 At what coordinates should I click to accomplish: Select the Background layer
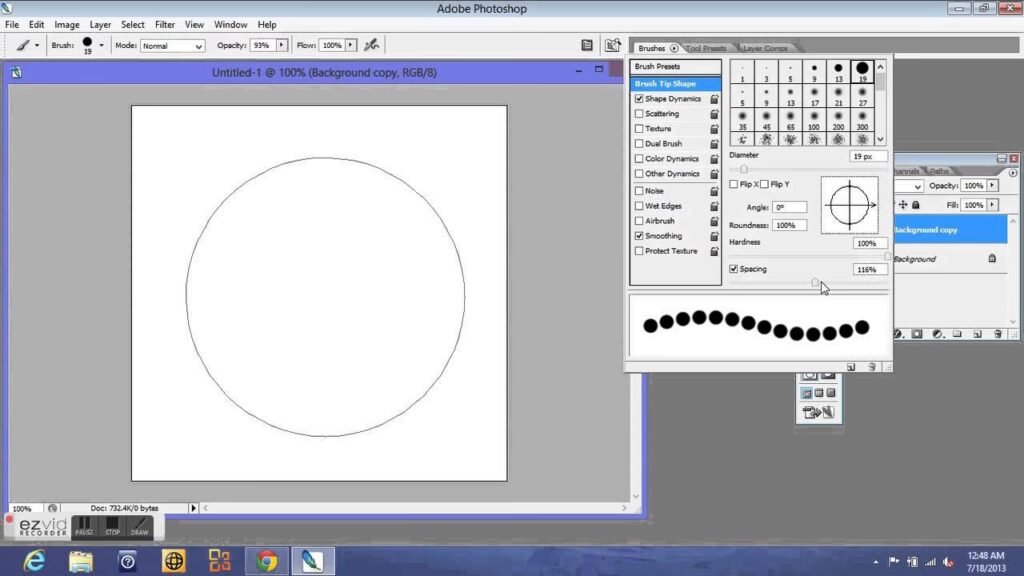pos(915,259)
